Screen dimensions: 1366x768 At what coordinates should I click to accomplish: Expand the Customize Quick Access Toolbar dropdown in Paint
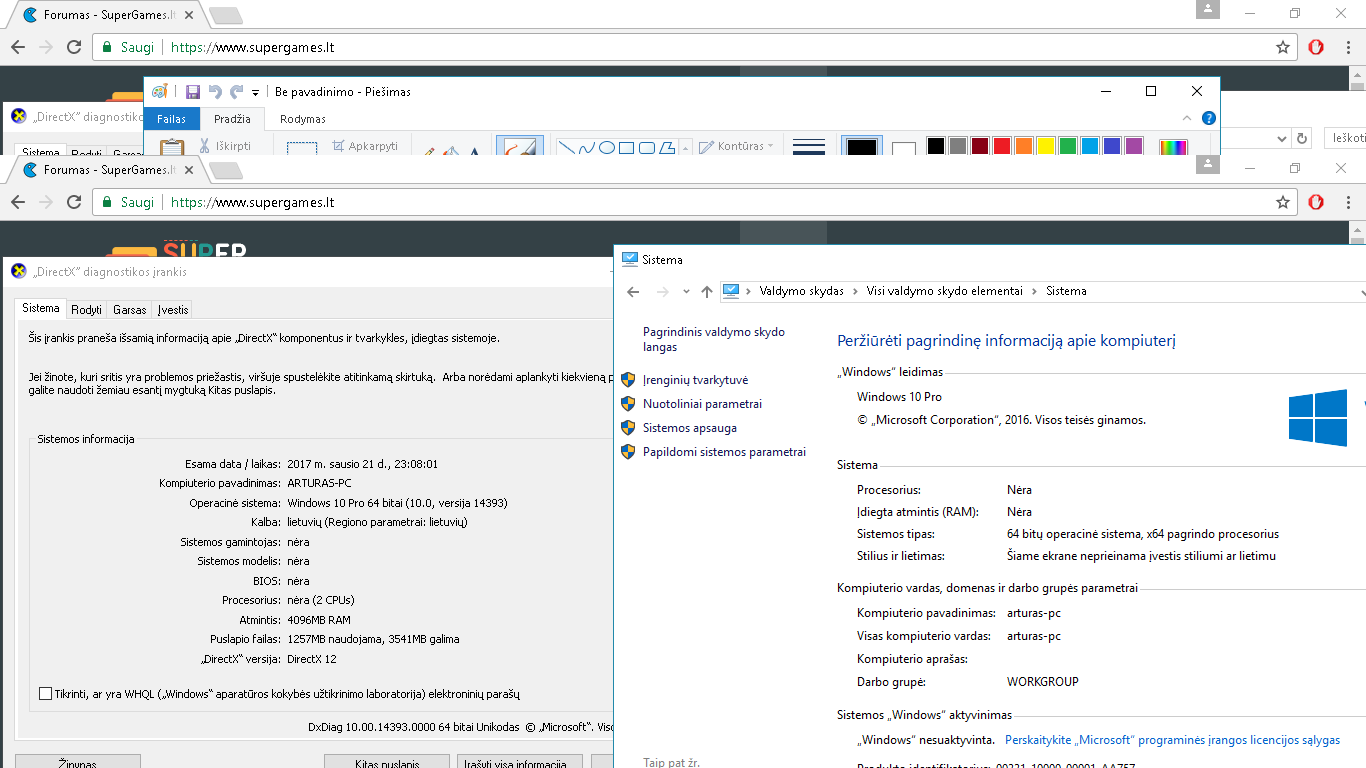tap(256, 92)
